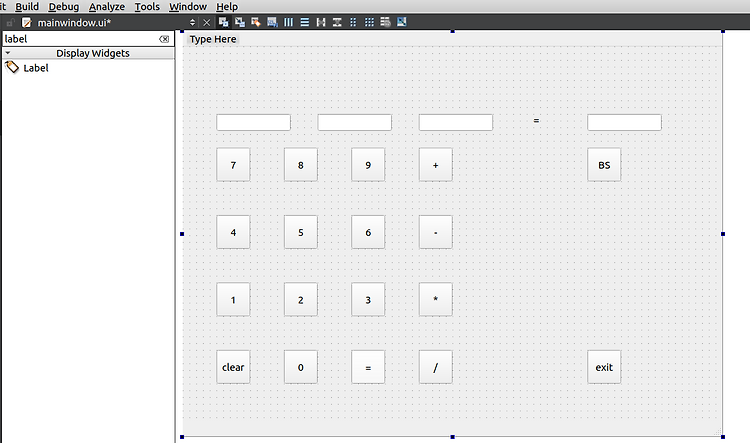Click the 9 button on form
Image resolution: width=750 pixels, height=443 pixels.
368,165
